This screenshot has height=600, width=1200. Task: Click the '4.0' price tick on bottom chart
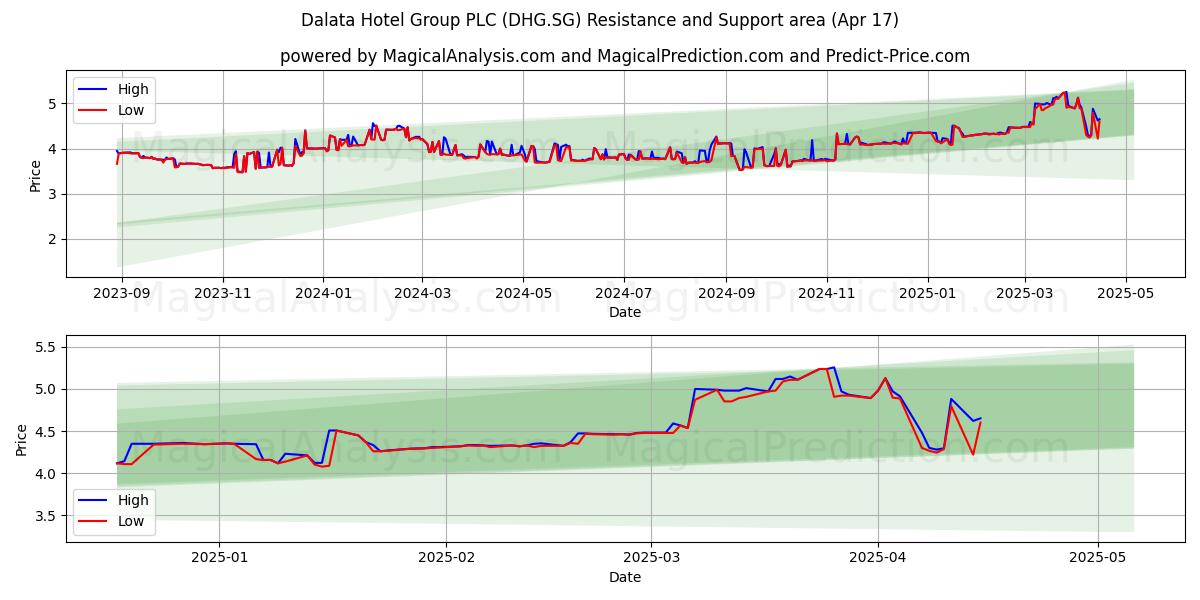pos(48,474)
